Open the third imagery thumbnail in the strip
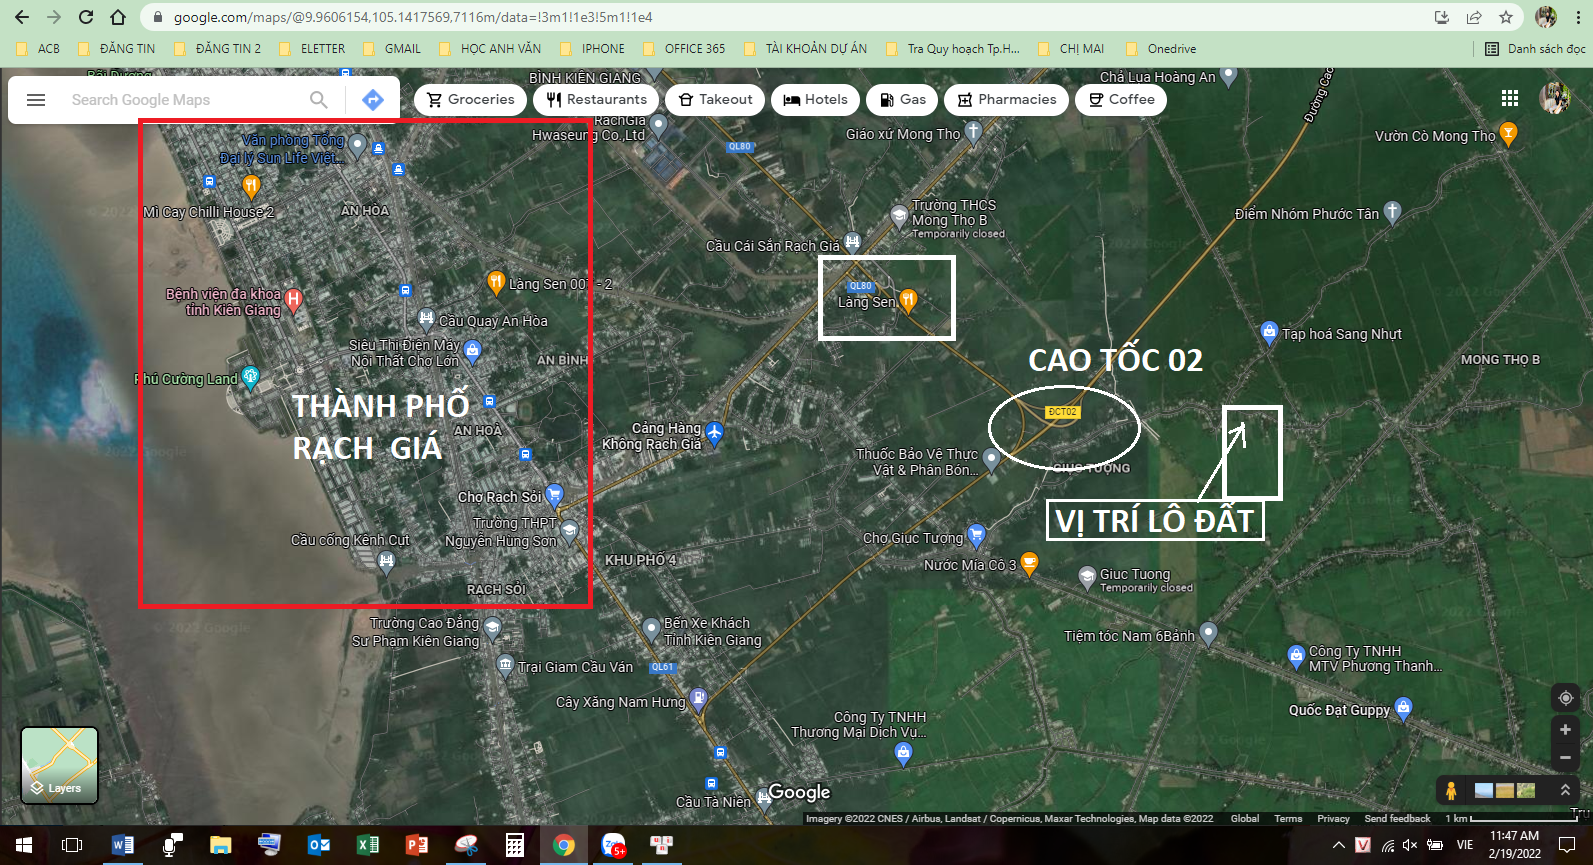 1526,791
